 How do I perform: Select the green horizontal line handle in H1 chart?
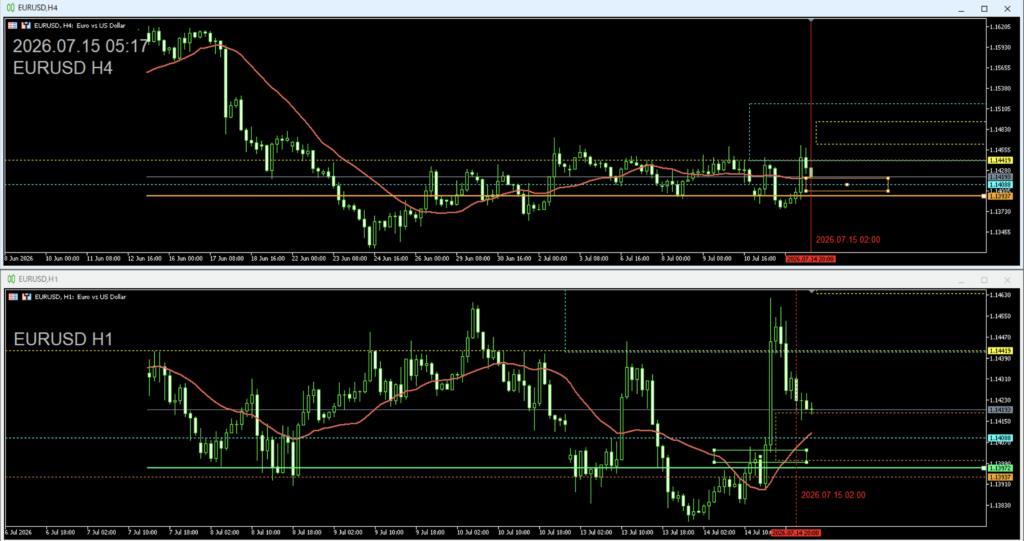(984, 468)
